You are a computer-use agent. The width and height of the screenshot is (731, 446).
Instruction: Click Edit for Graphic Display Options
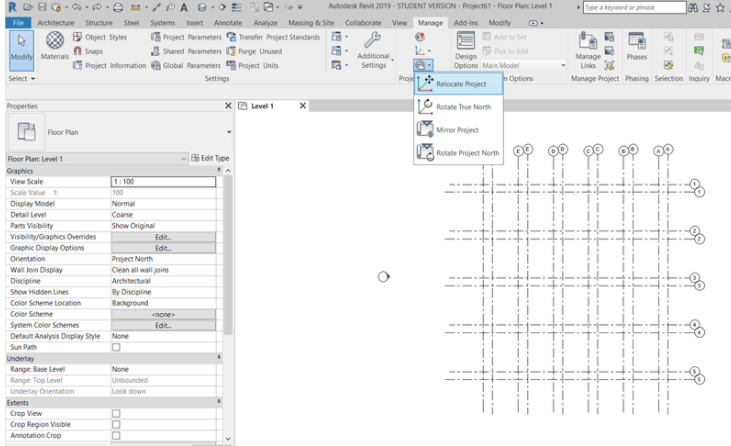pos(163,248)
